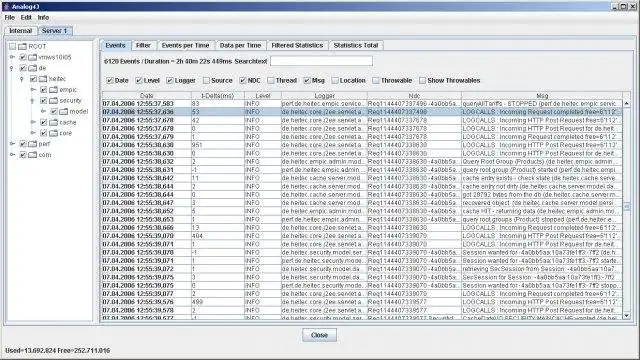Screen dimensions: 640x360
Task: Toggle the Level column checkbox
Action: 139,80
